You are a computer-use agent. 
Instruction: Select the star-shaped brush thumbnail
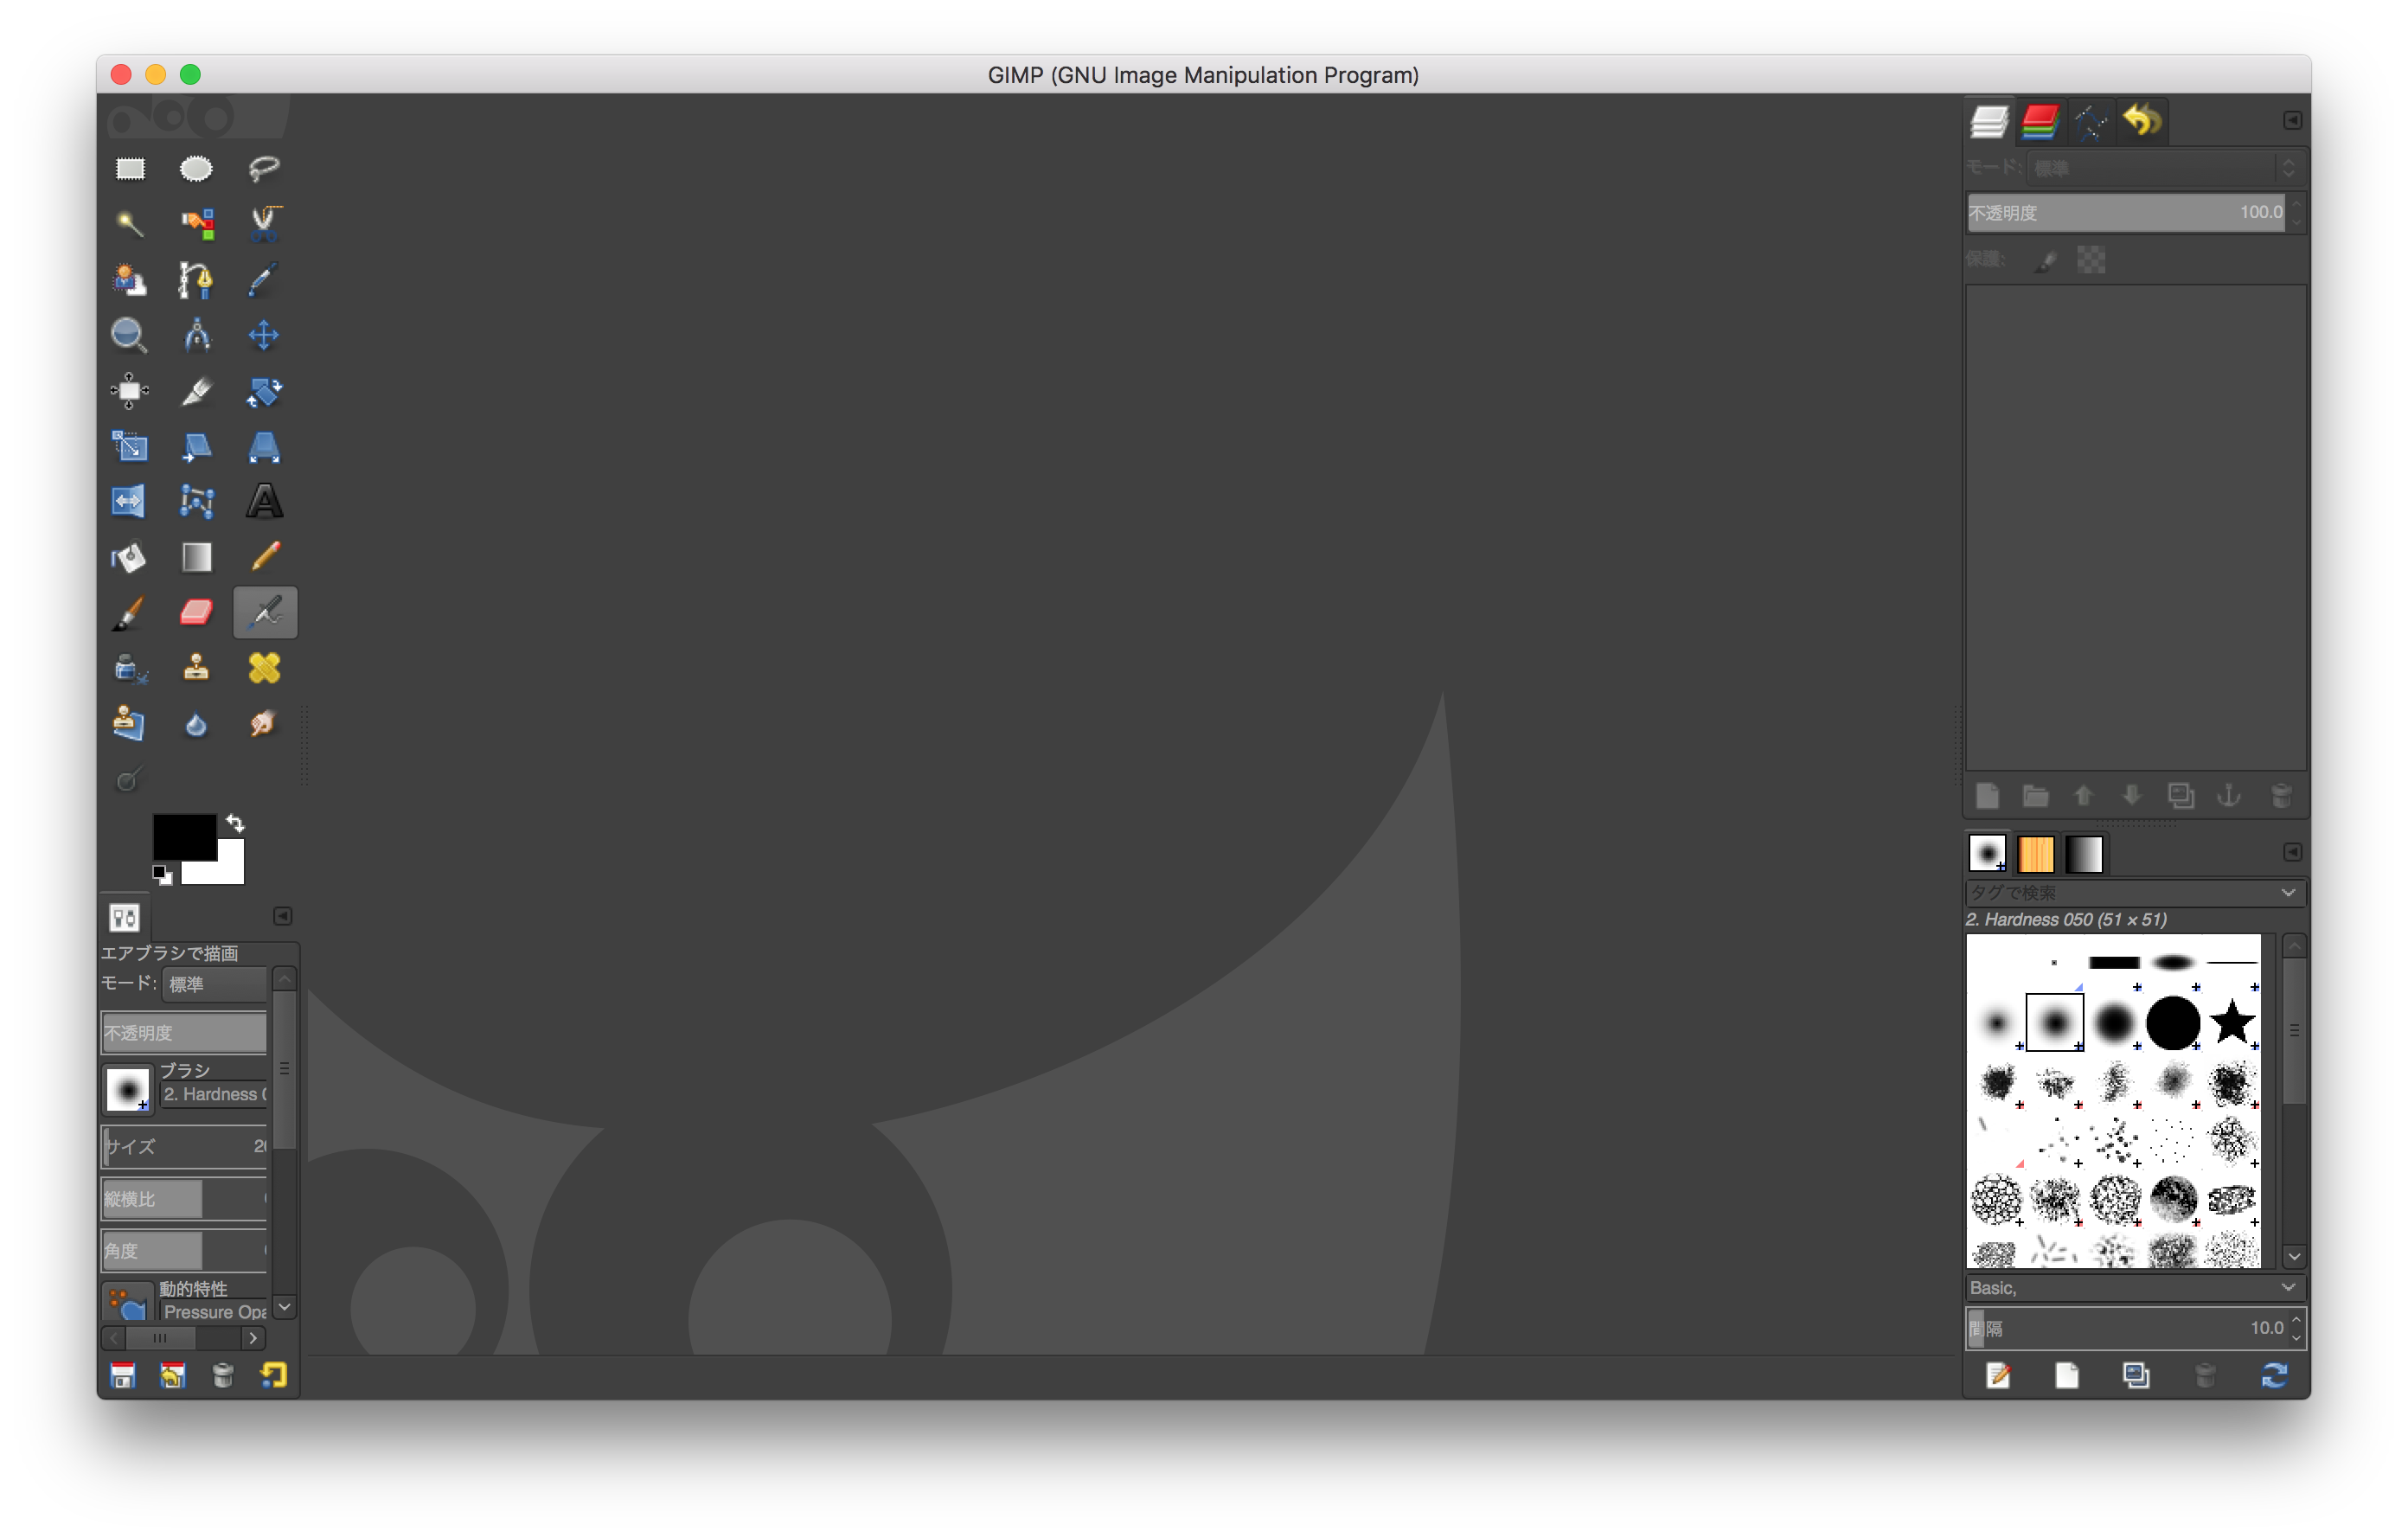point(2232,1022)
